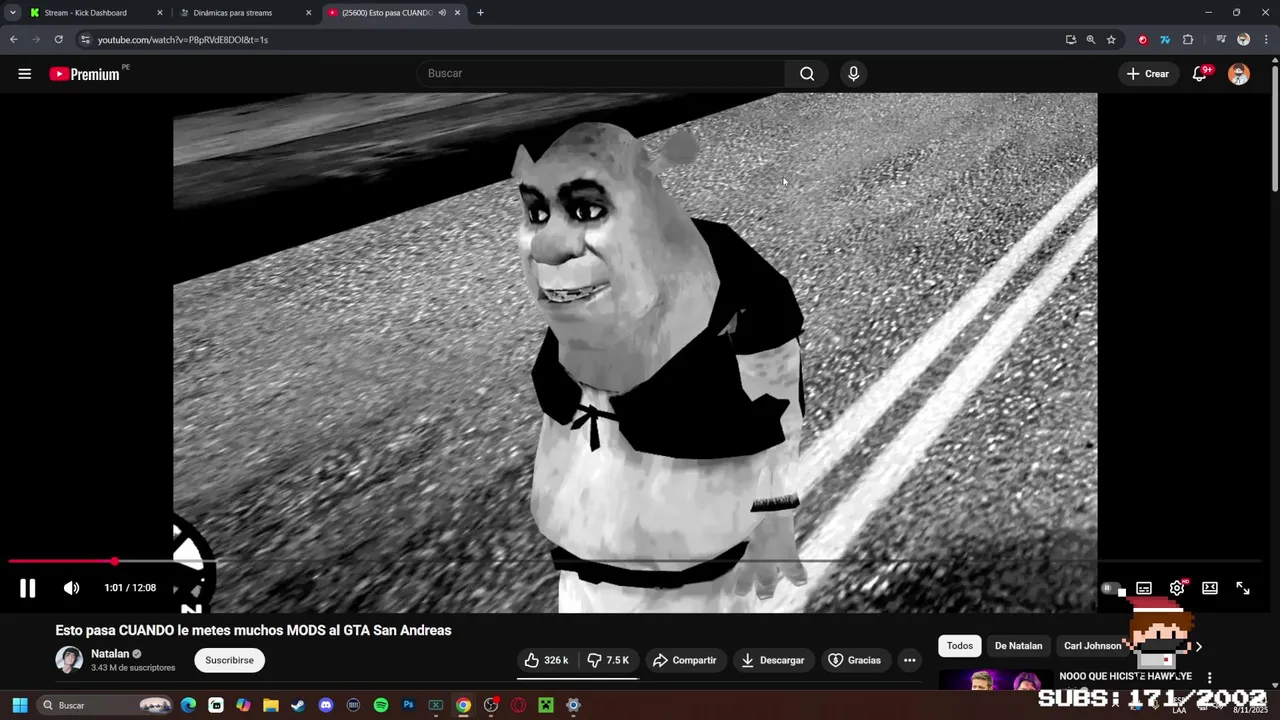This screenshot has width=1280, height=720.
Task: Go back in browser history
Action: pyautogui.click(x=13, y=39)
